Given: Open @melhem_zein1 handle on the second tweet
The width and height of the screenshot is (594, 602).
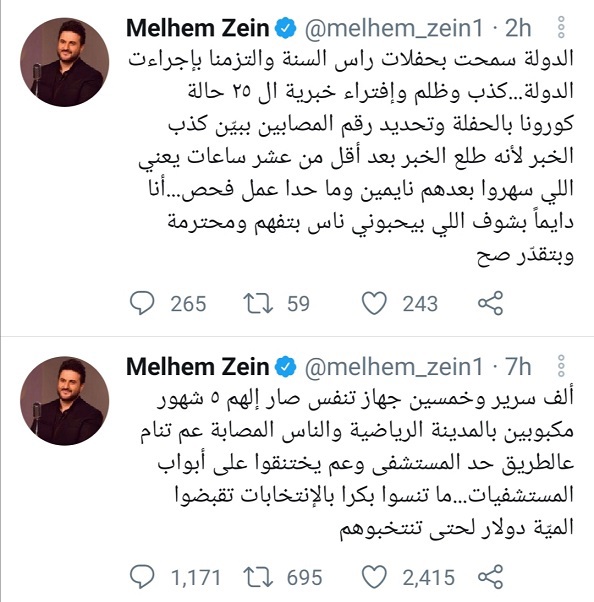Looking at the screenshot, I should tap(394, 367).
